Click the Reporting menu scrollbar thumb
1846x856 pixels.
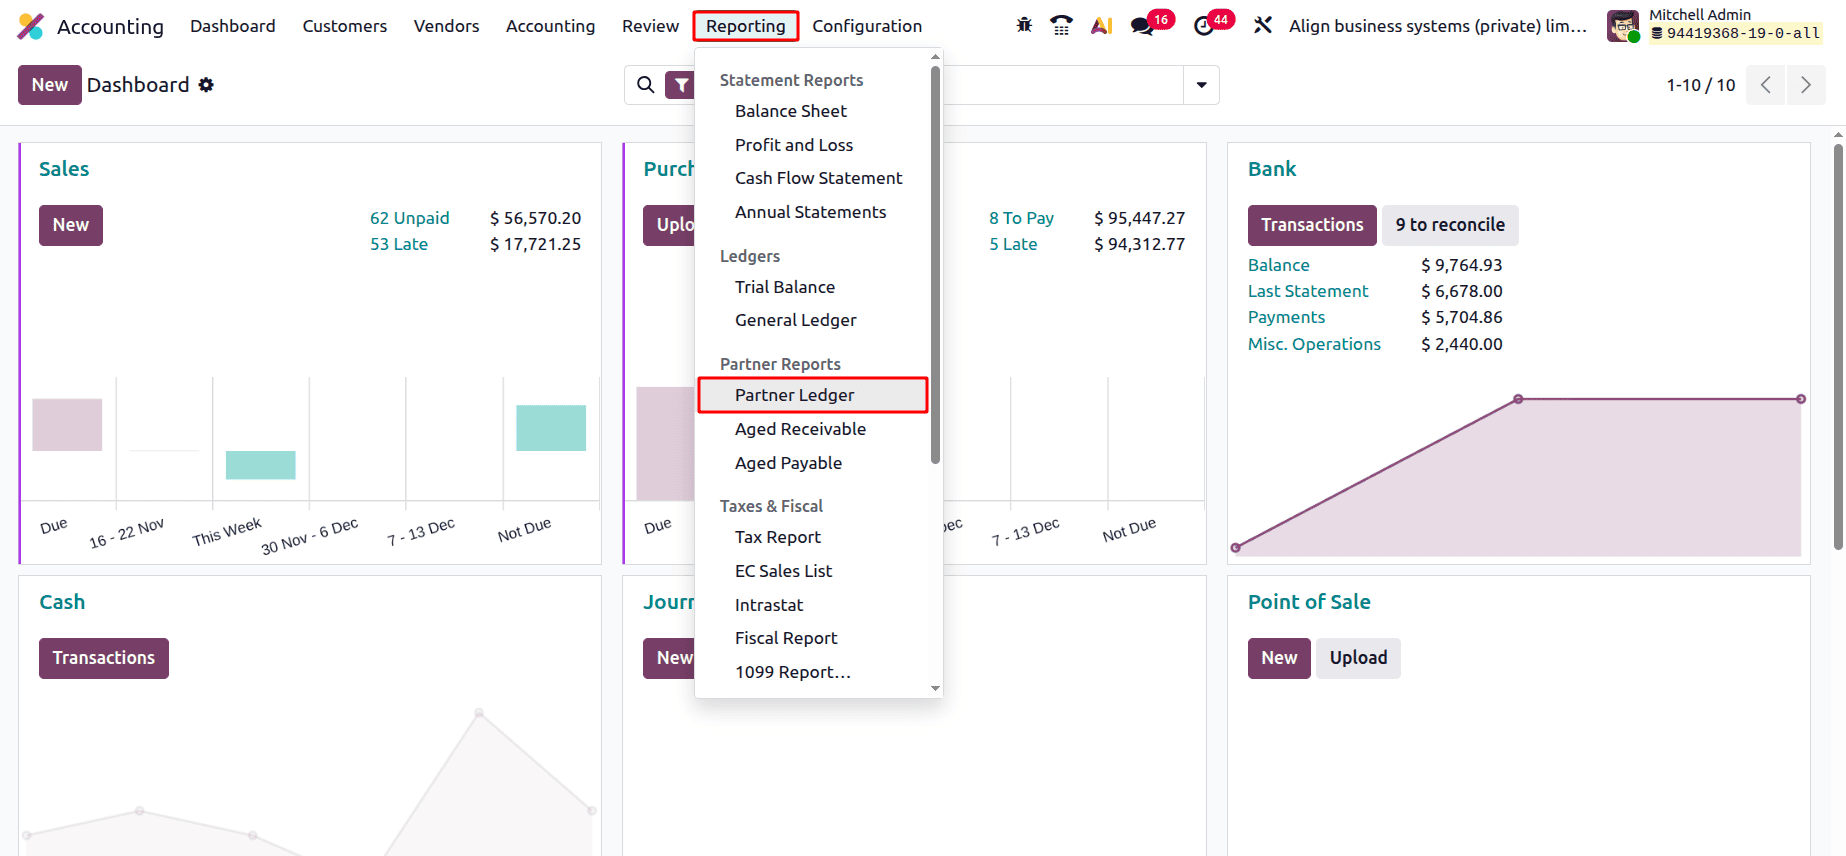coord(935,265)
